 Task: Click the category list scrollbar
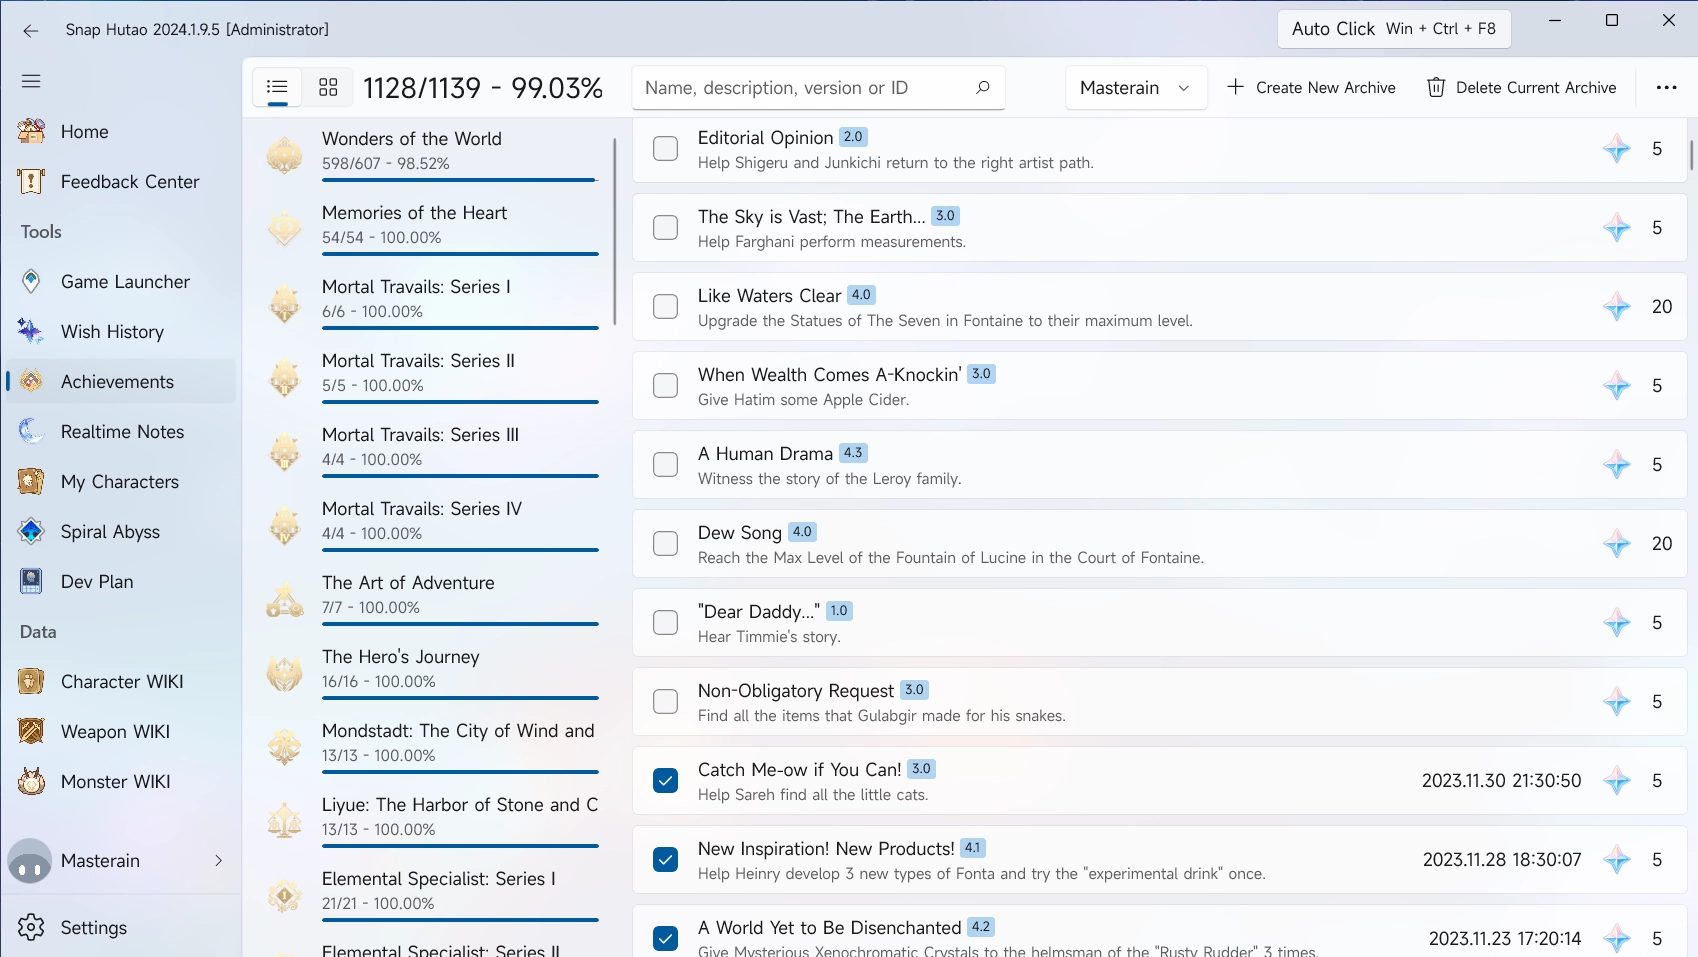[614, 231]
